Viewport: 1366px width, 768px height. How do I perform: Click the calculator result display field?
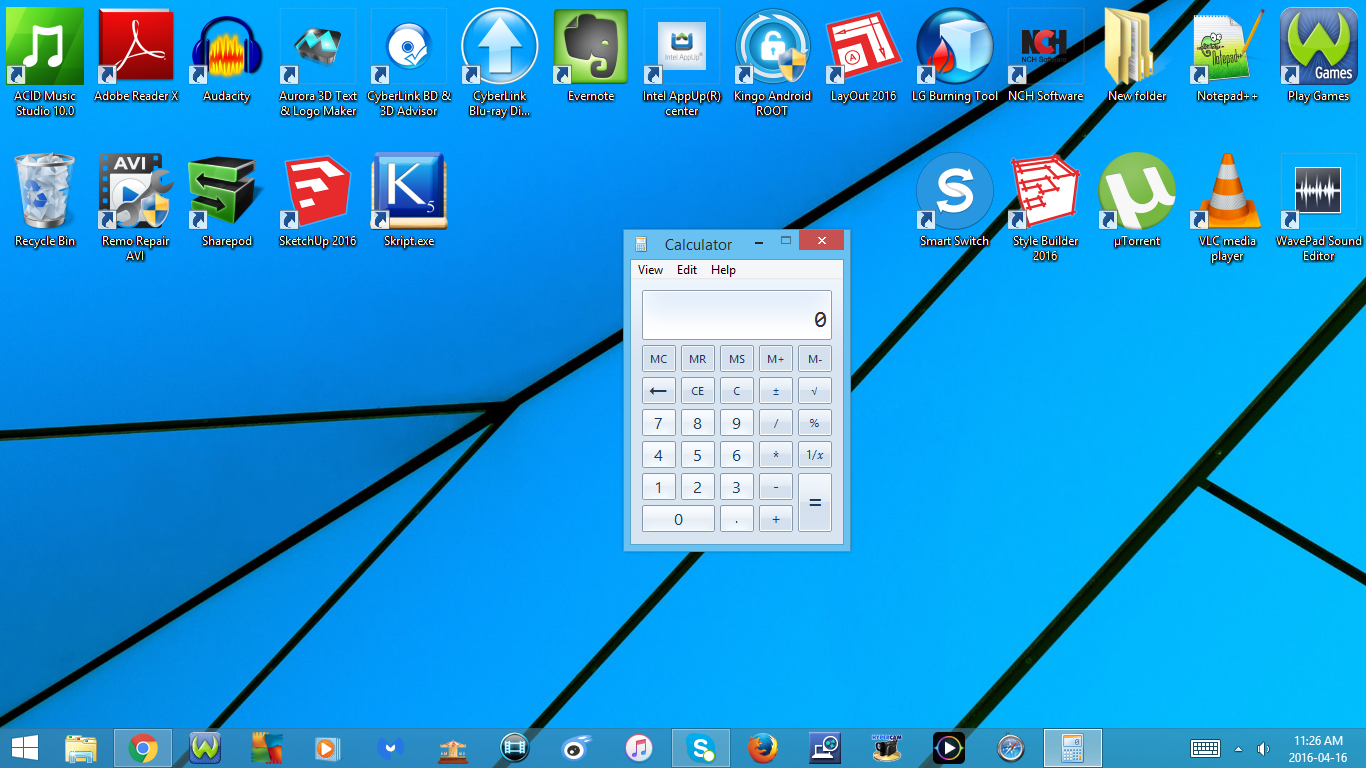tap(737, 315)
